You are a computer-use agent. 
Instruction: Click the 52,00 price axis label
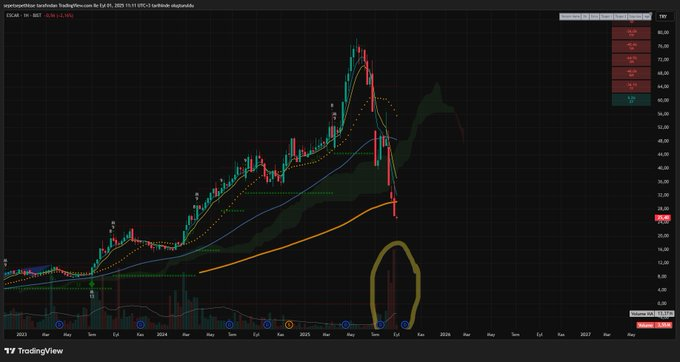663,127
